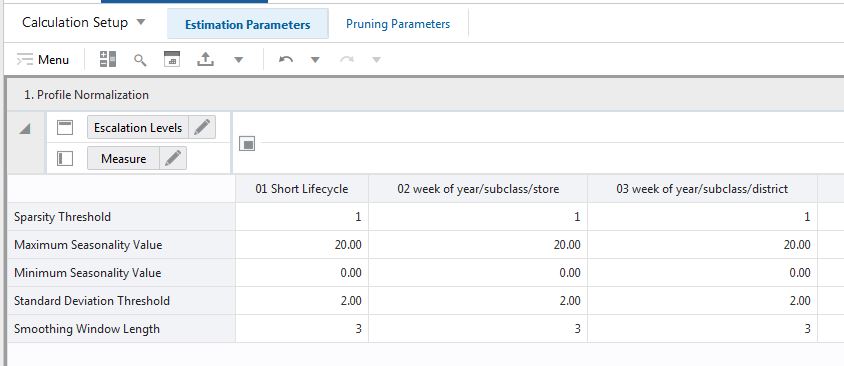Screen dimensions: 844x366
Task: Collapse the view with the triangle corner icon
Action: click(x=25, y=129)
